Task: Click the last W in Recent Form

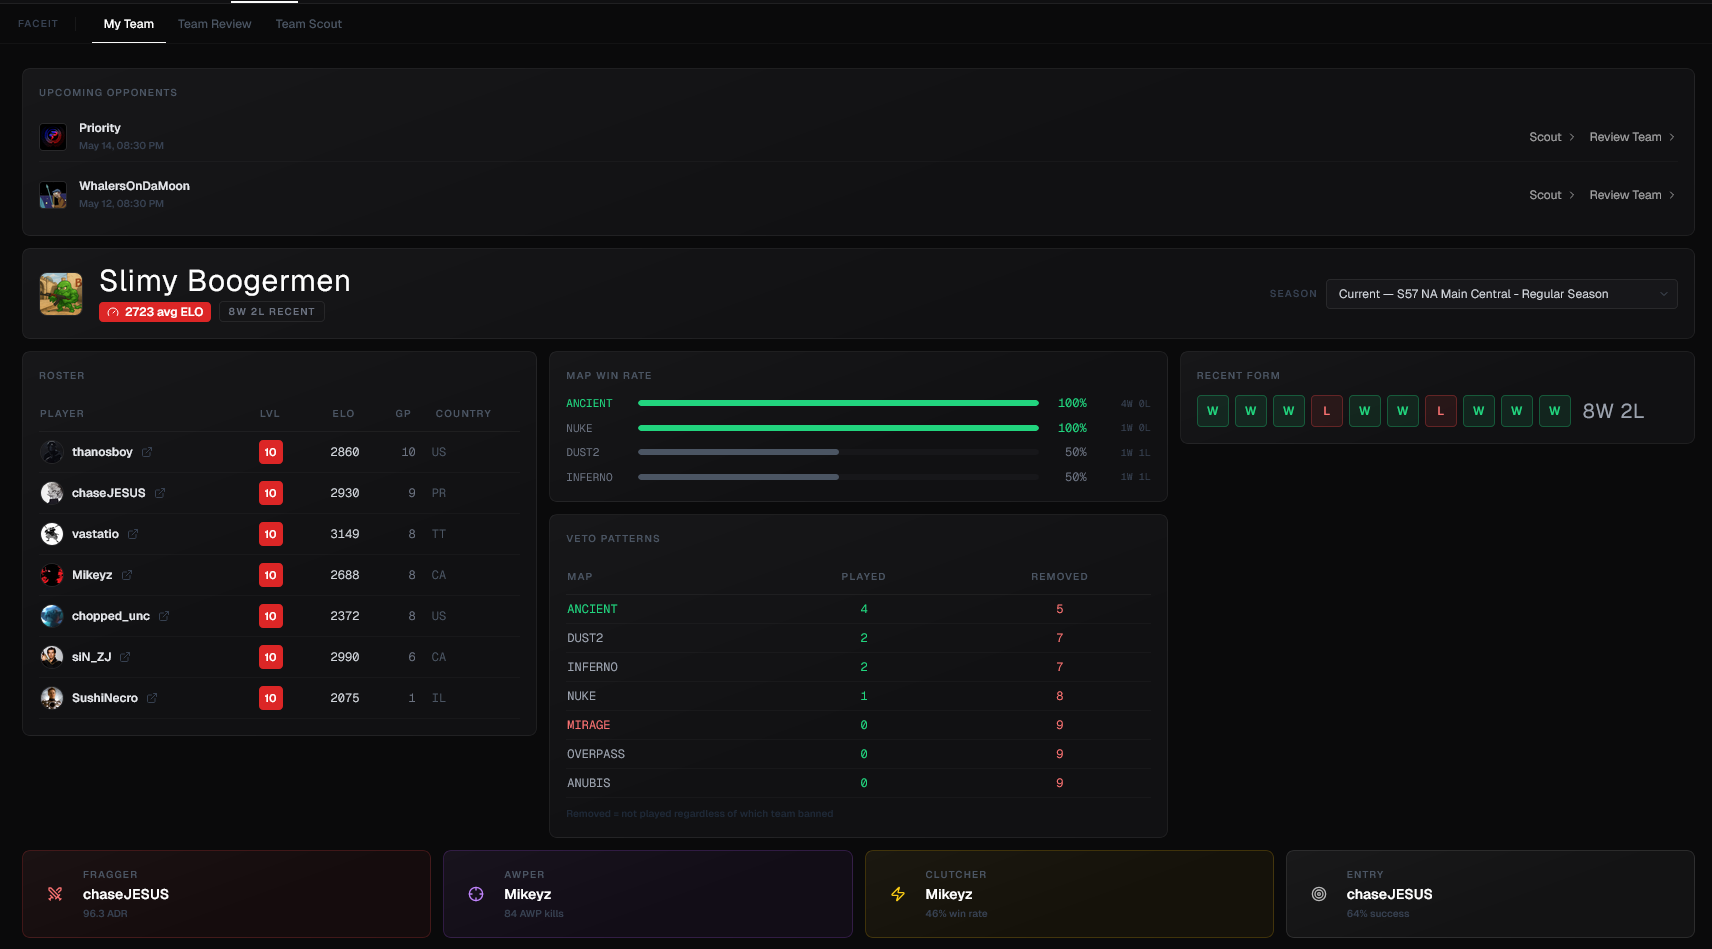Action: (1555, 411)
